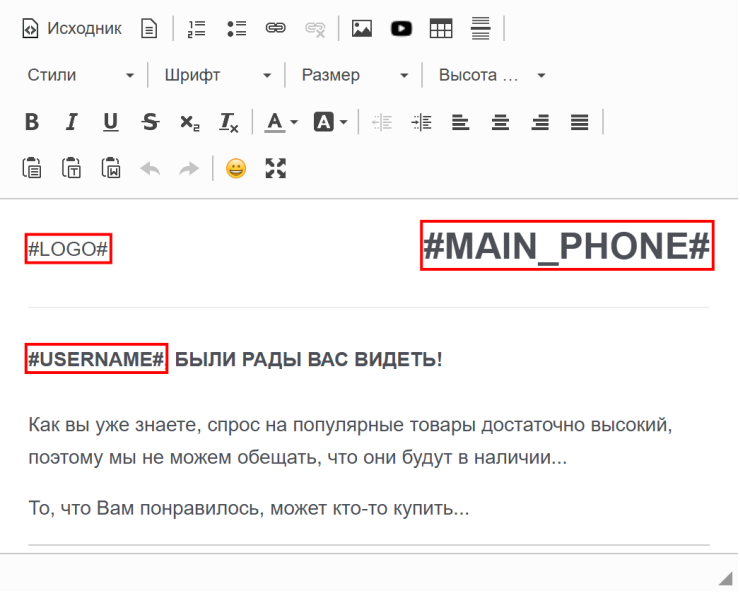This screenshot has height=593, width=740.
Task: Open the text color picker
Action: pyautogui.click(x=281, y=122)
